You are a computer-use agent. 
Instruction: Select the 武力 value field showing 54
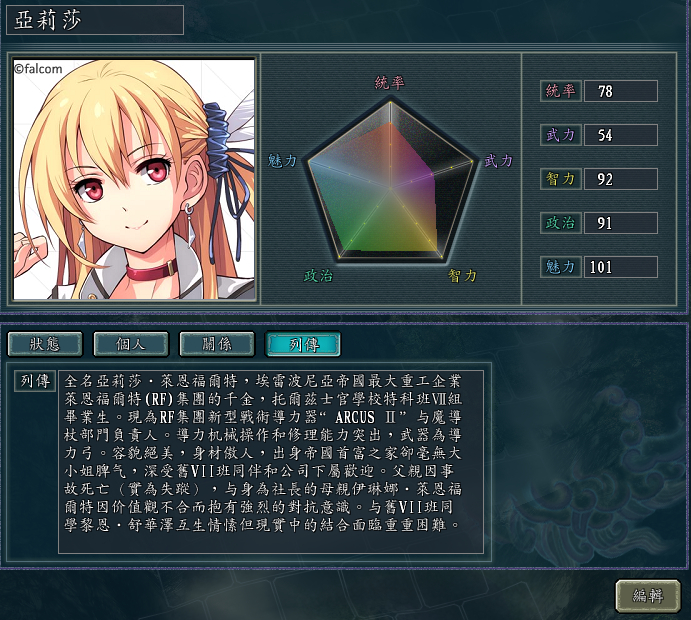(x=620, y=135)
